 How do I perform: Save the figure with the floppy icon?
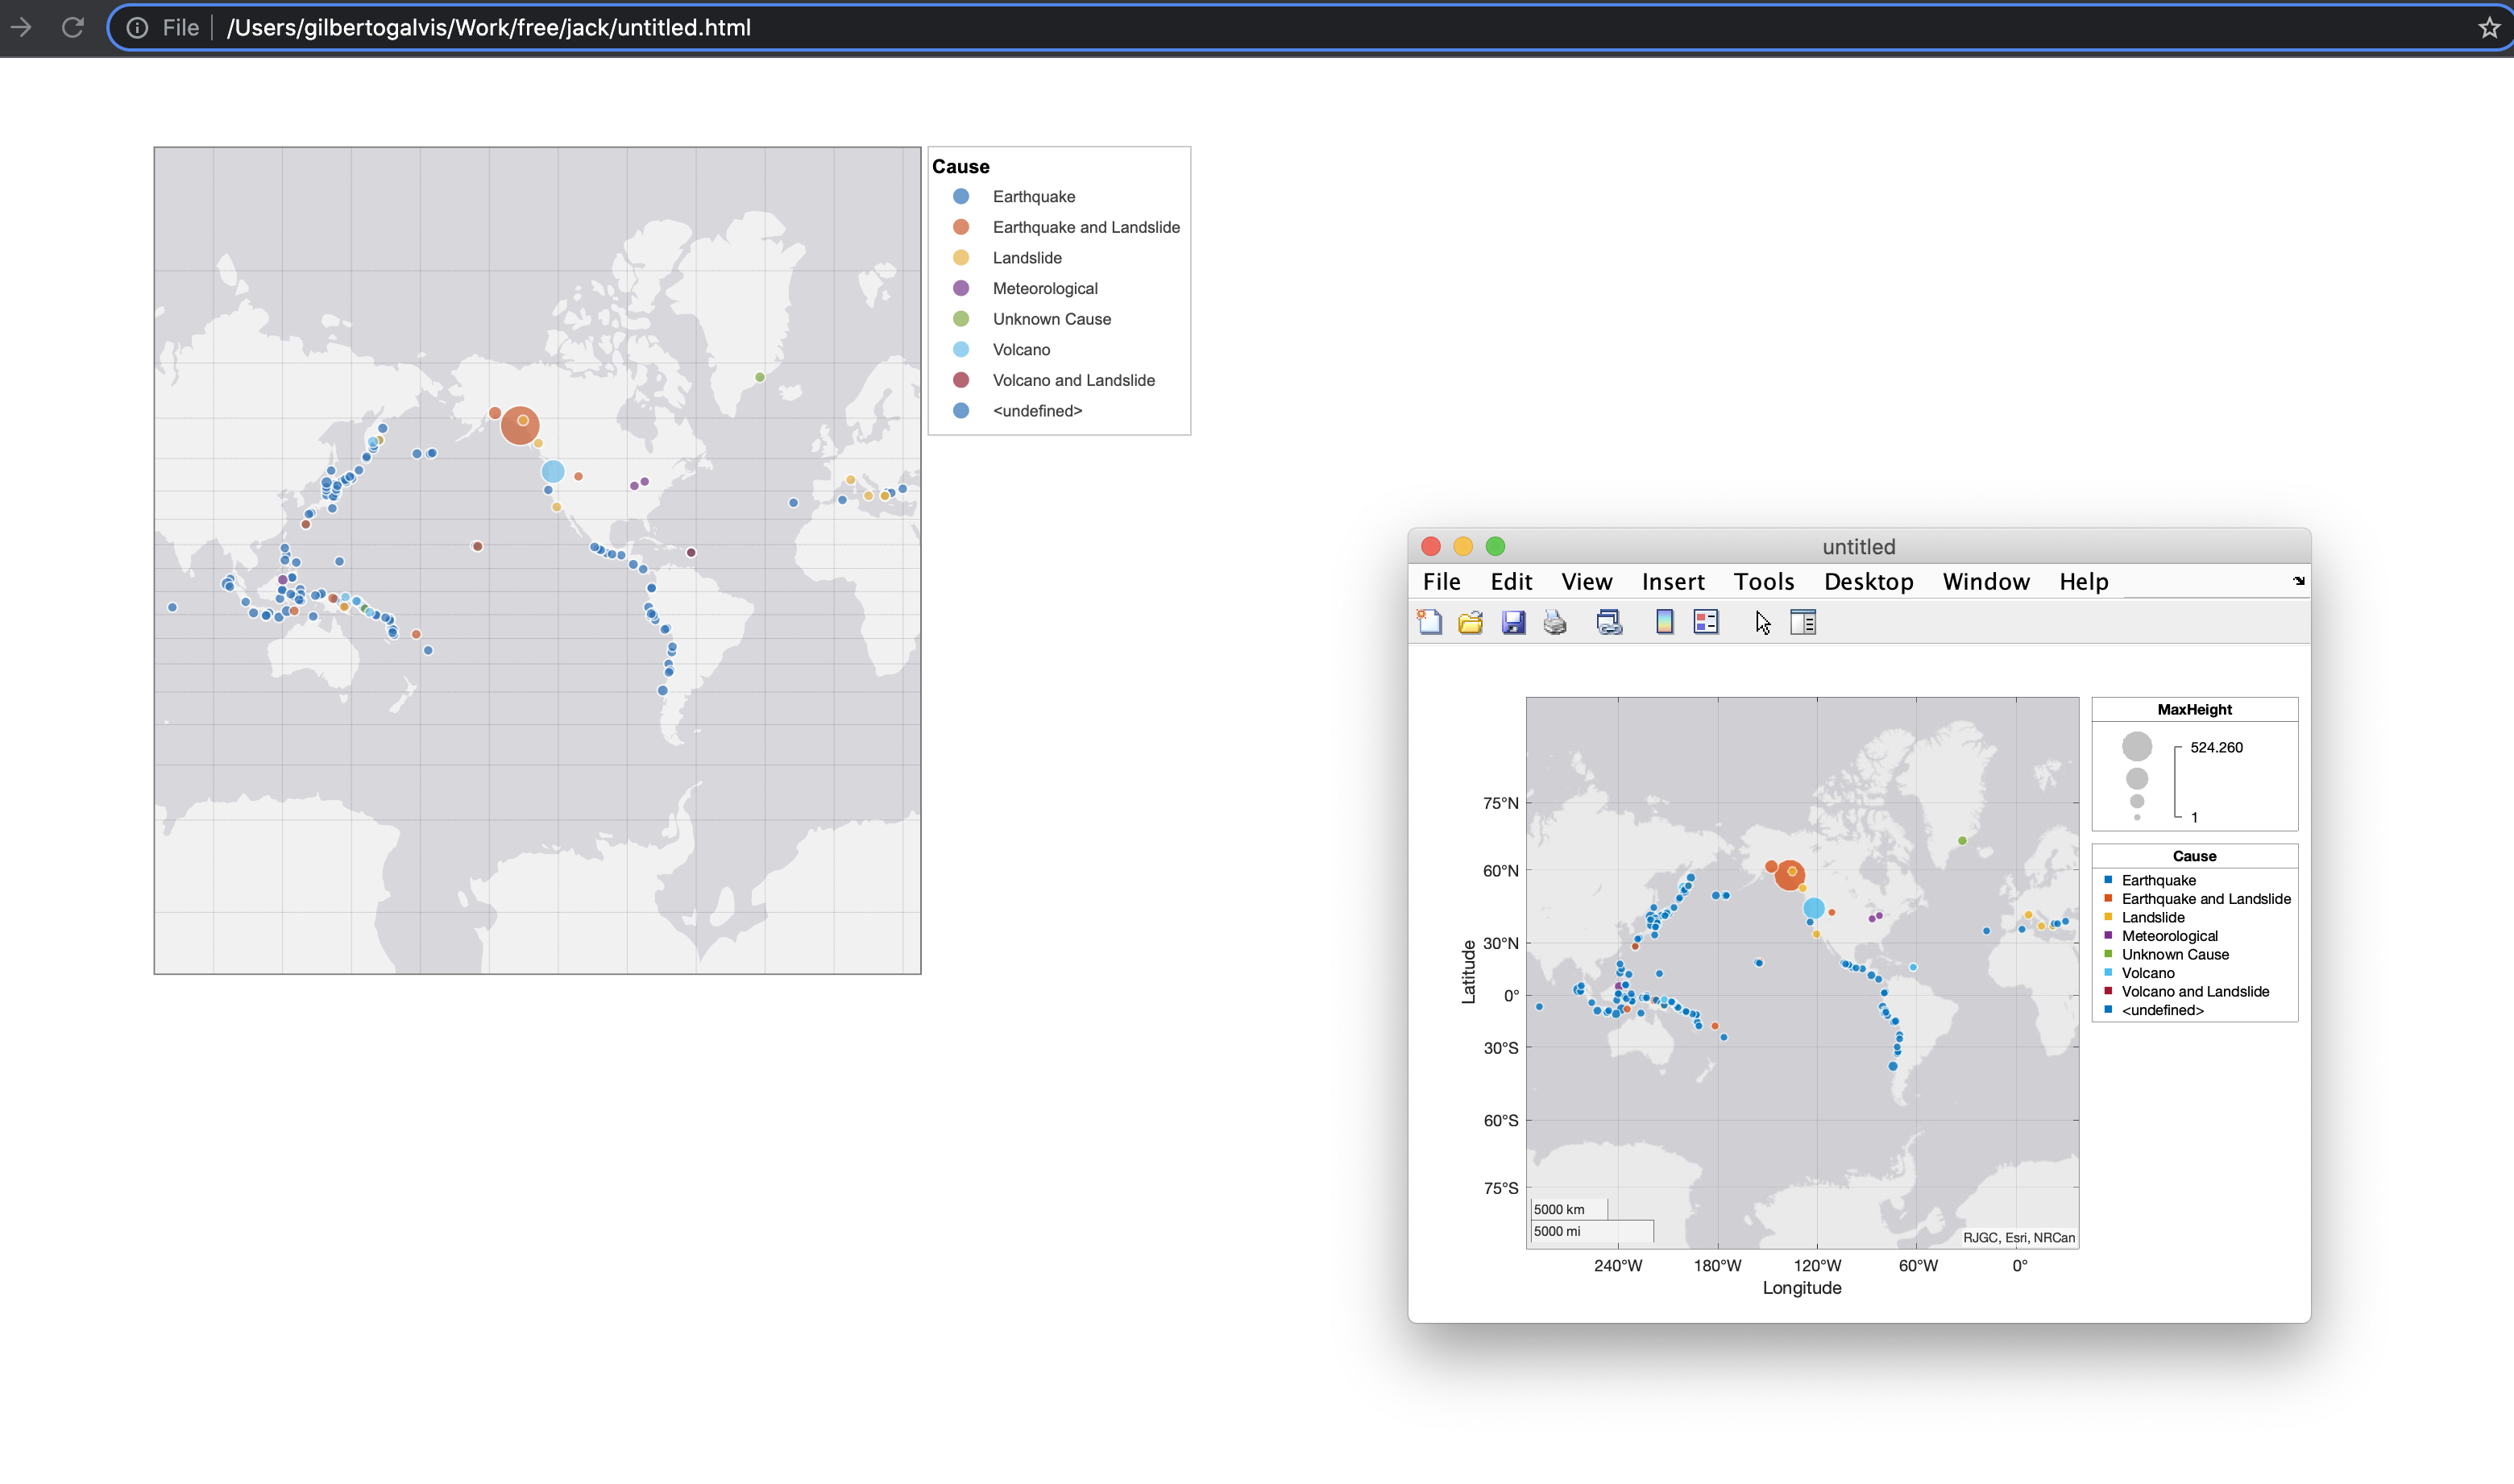pos(1513,622)
